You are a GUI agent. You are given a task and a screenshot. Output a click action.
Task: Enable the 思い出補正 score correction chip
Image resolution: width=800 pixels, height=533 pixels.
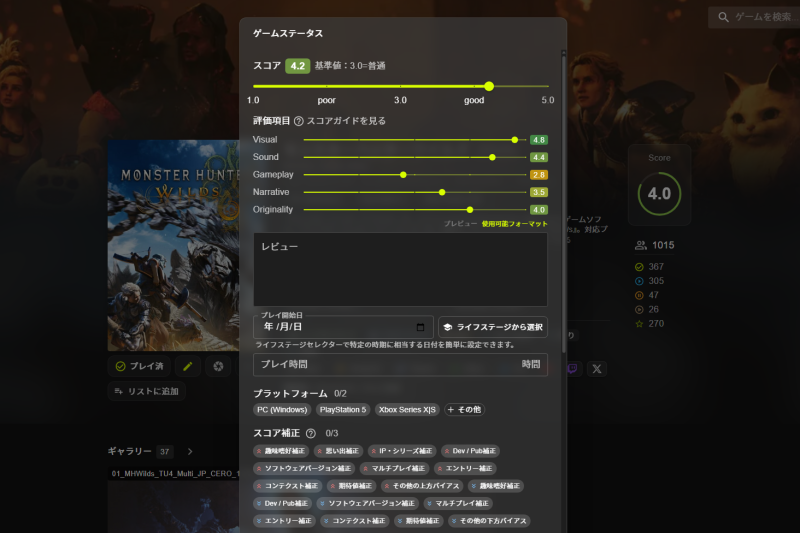[338, 451]
